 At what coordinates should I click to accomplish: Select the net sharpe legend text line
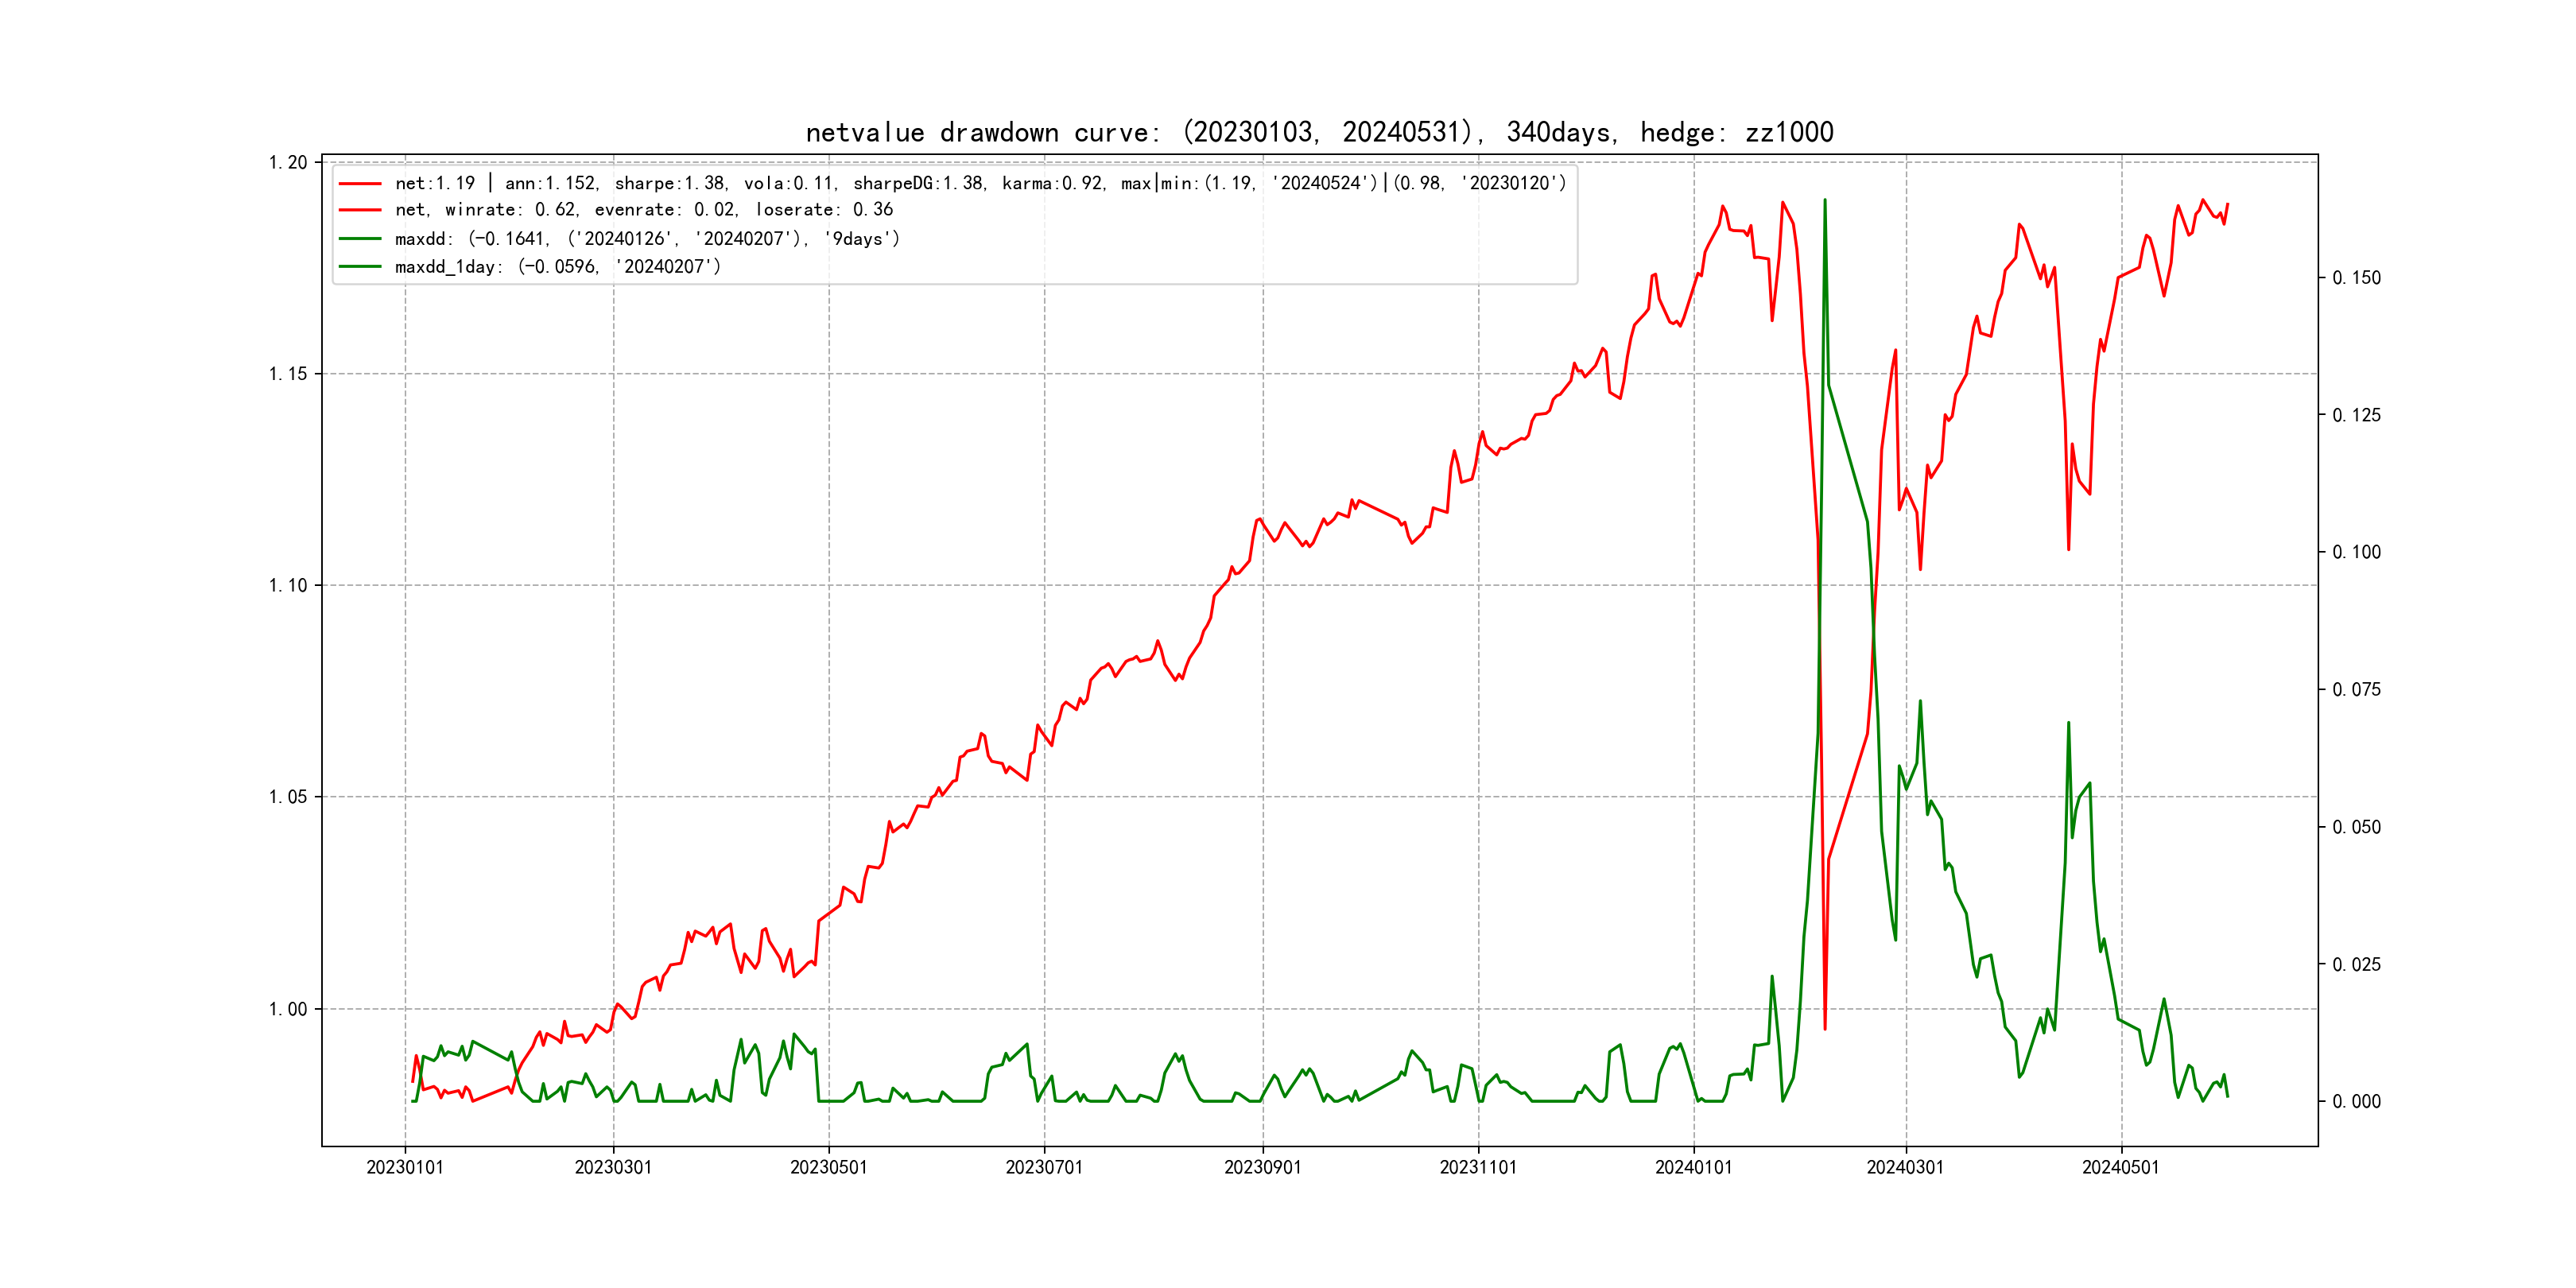pyautogui.click(x=980, y=183)
